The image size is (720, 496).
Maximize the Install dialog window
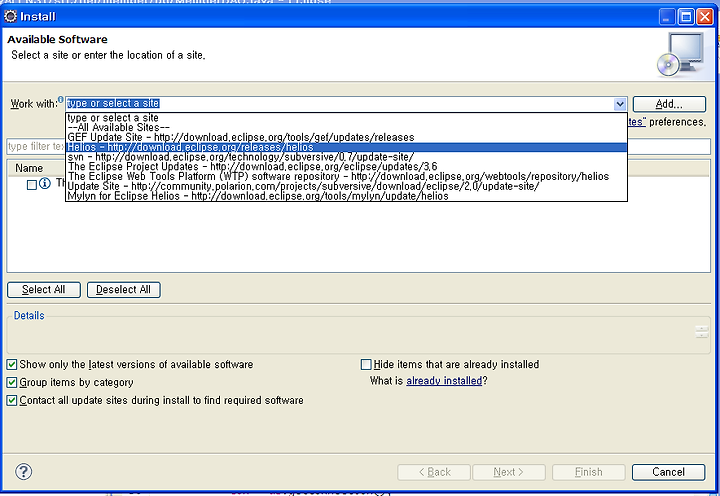pyautogui.click(x=686, y=17)
